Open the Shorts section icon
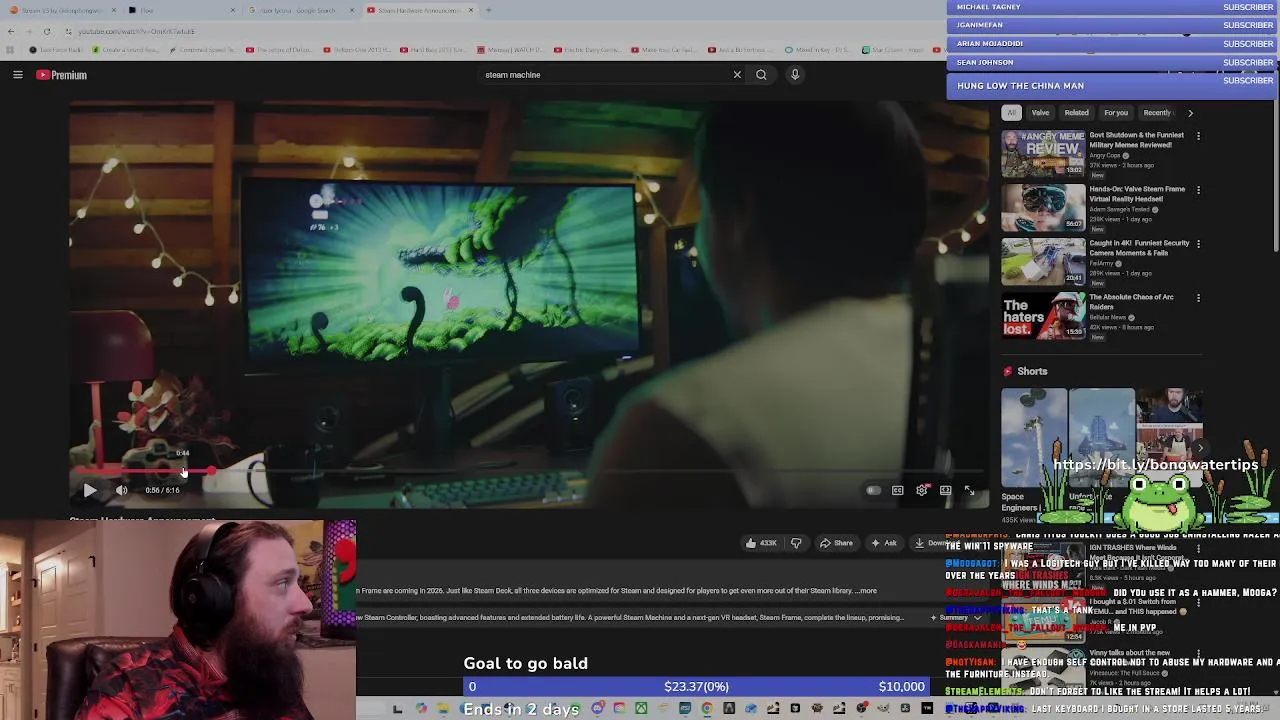Screen dimensions: 1280x720 1008,371
